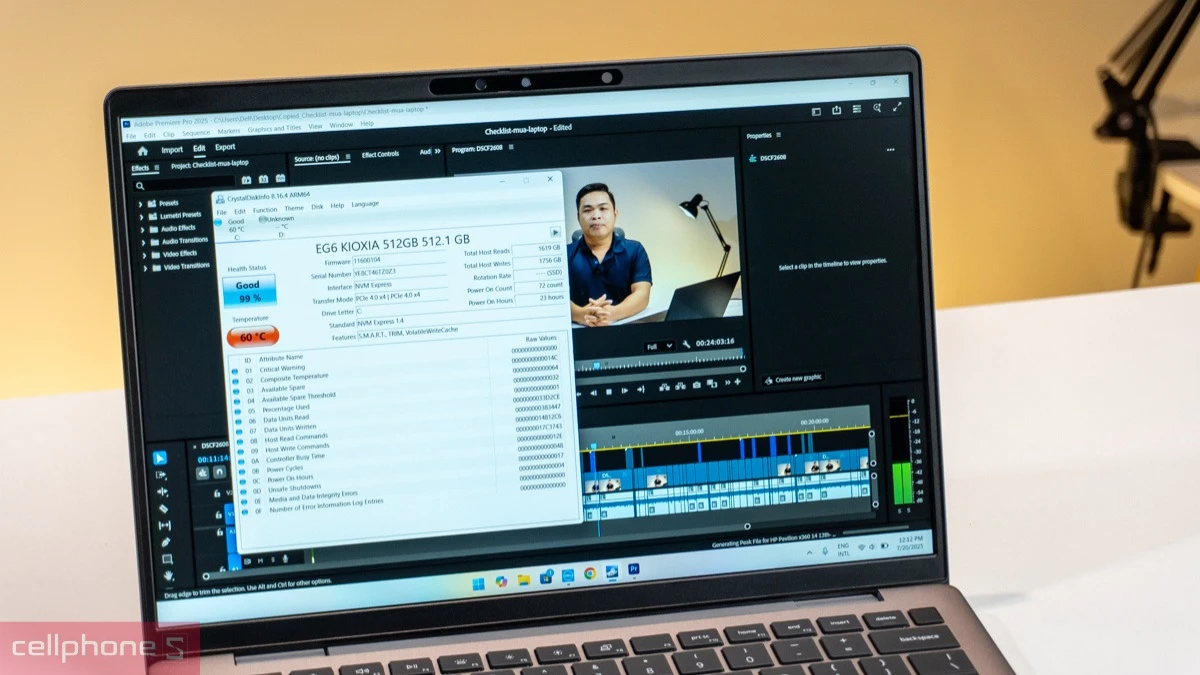Open Workspaces icon in header
Screen dimensions: 1200x675
coord(816,111)
